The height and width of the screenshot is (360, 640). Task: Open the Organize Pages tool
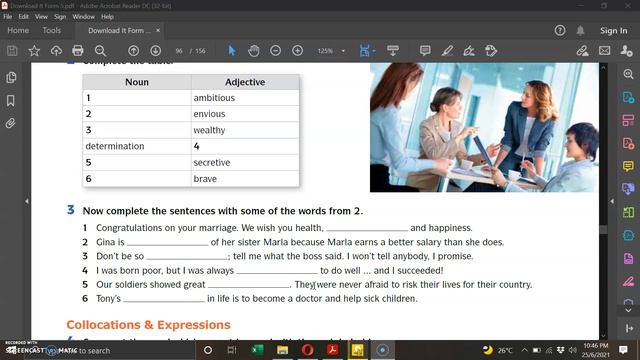point(628,120)
